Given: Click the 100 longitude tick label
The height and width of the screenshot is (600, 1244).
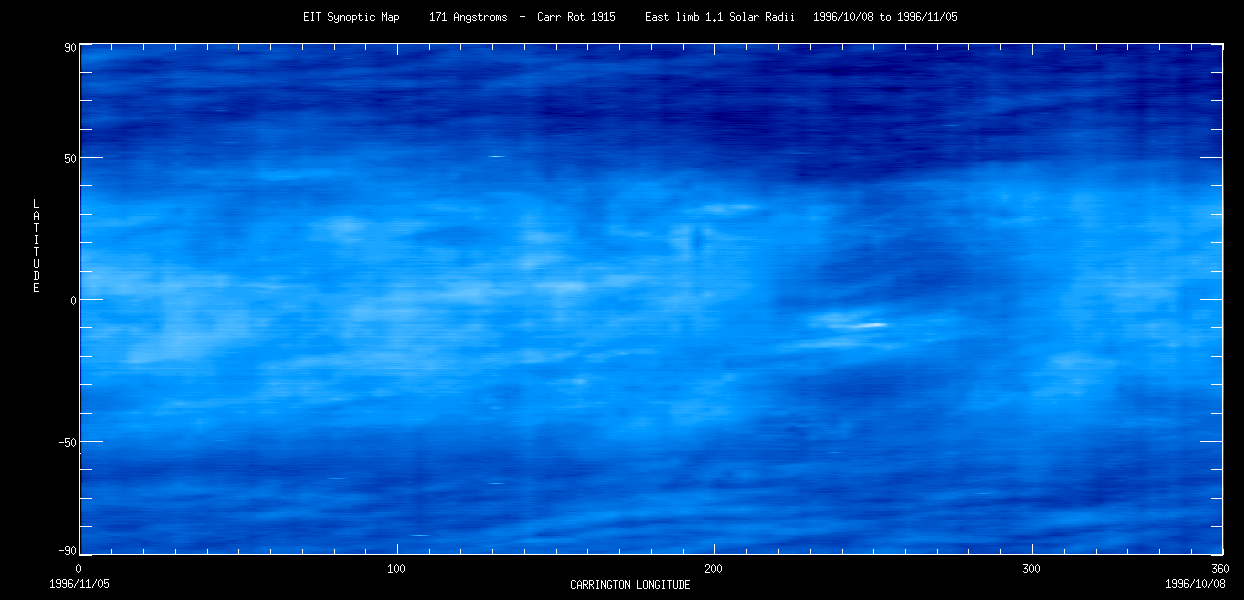Looking at the screenshot, I should tap(397, 569).
